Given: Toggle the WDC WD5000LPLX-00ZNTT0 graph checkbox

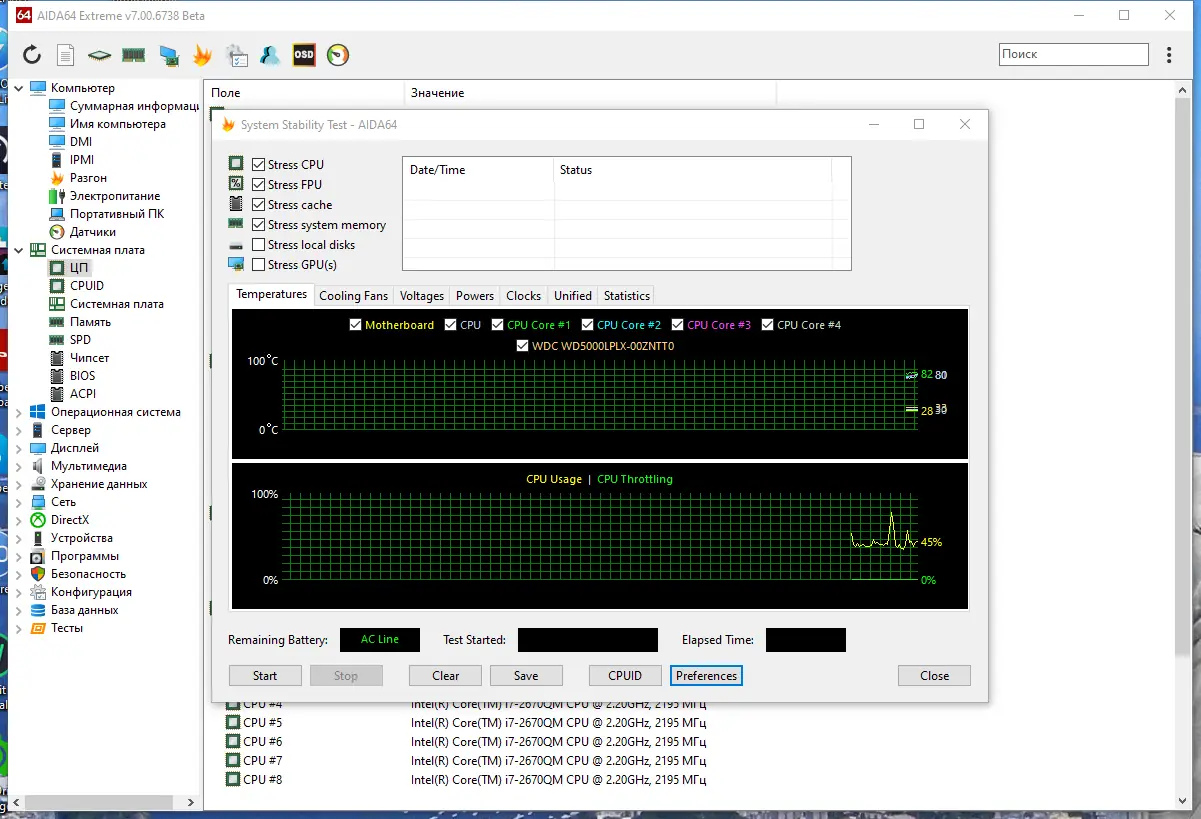Looking at the screenshot, I should [522, 346].
